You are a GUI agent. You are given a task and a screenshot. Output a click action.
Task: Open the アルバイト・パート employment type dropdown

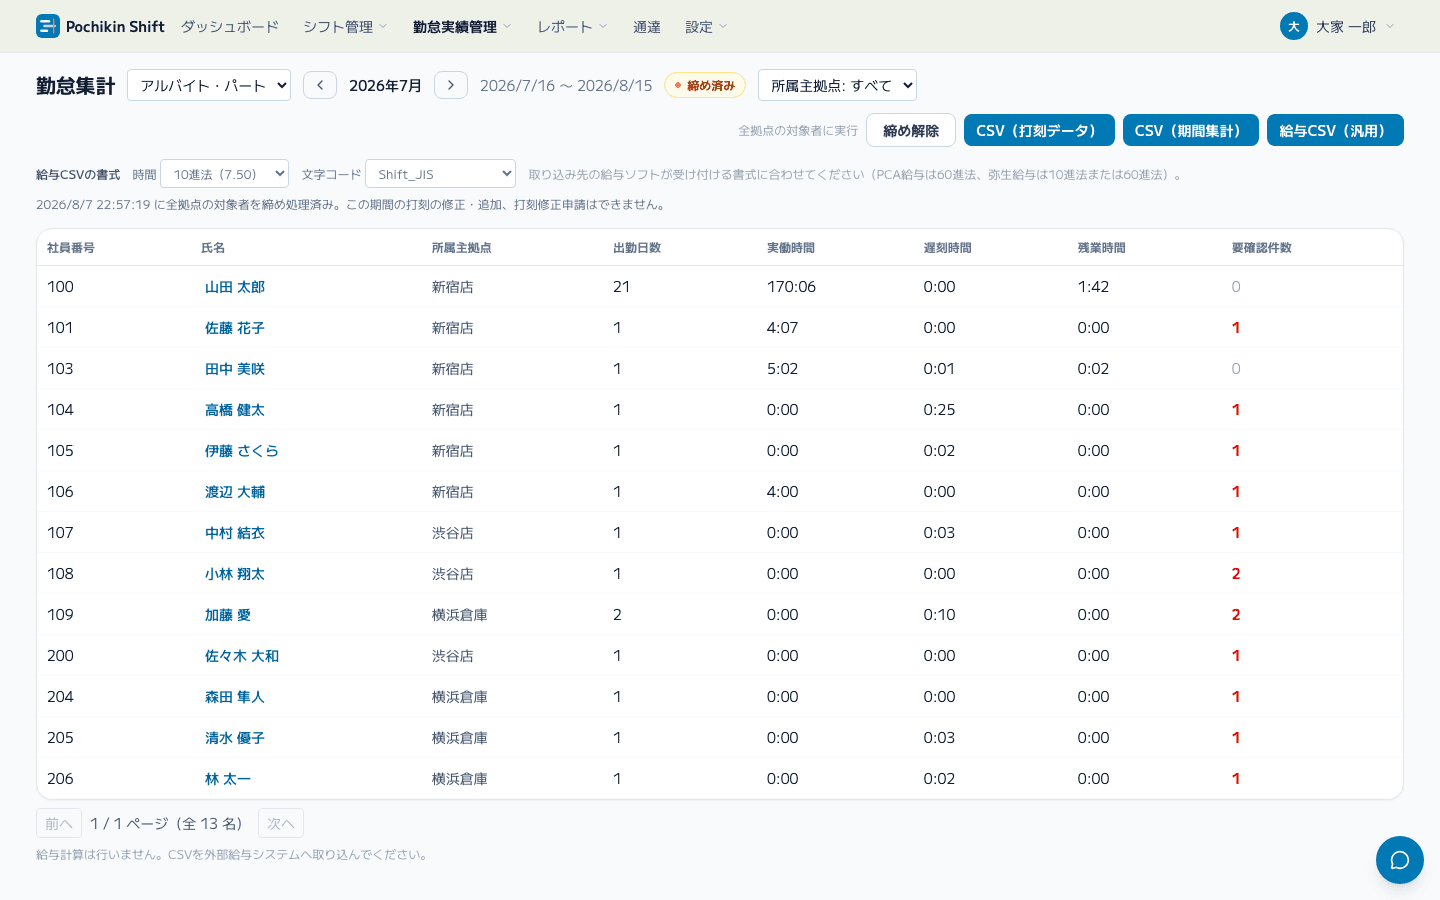[x=209, y=85]
